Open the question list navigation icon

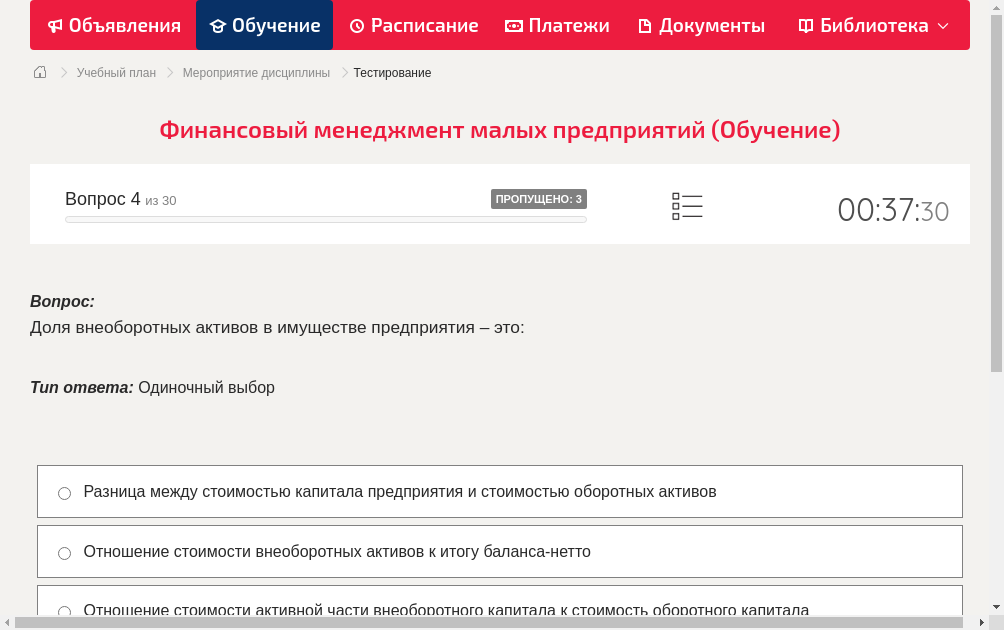[687, 206]
